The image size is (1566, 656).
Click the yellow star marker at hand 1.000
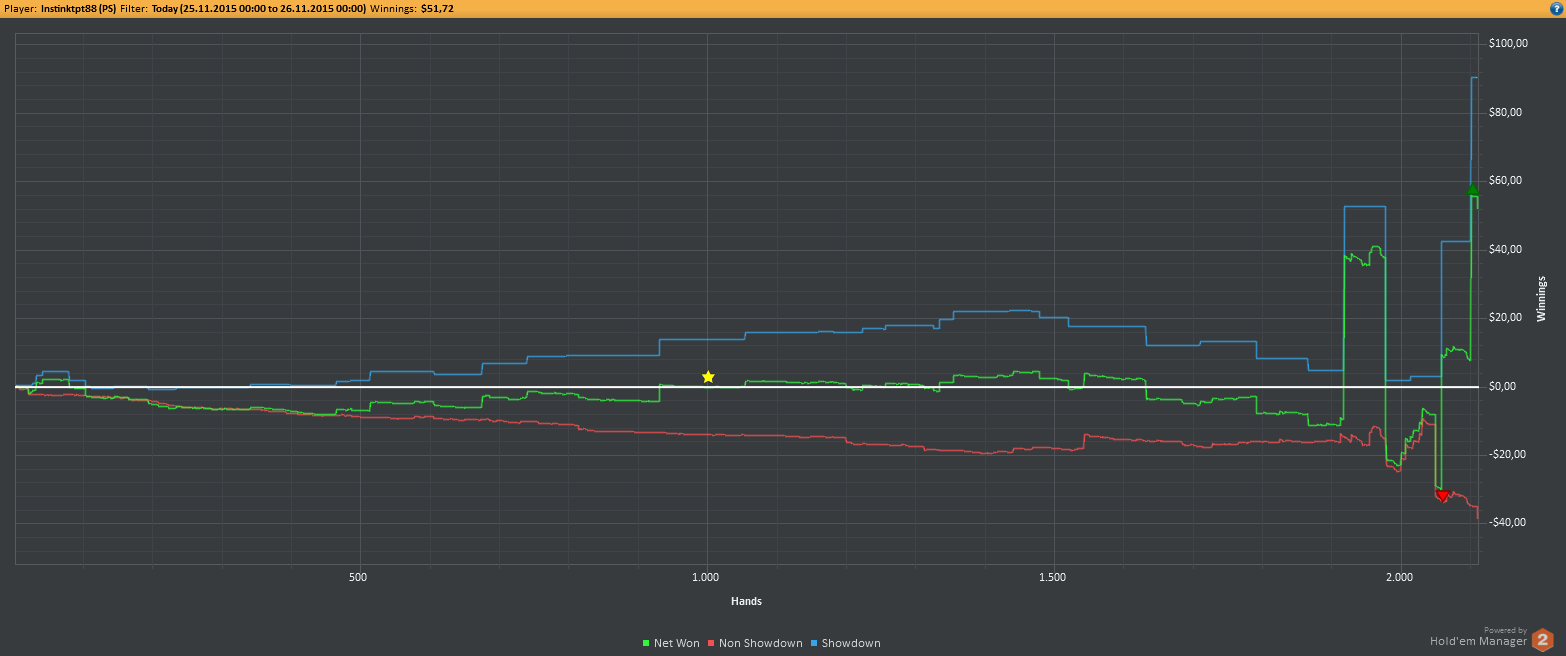(708, 377)
